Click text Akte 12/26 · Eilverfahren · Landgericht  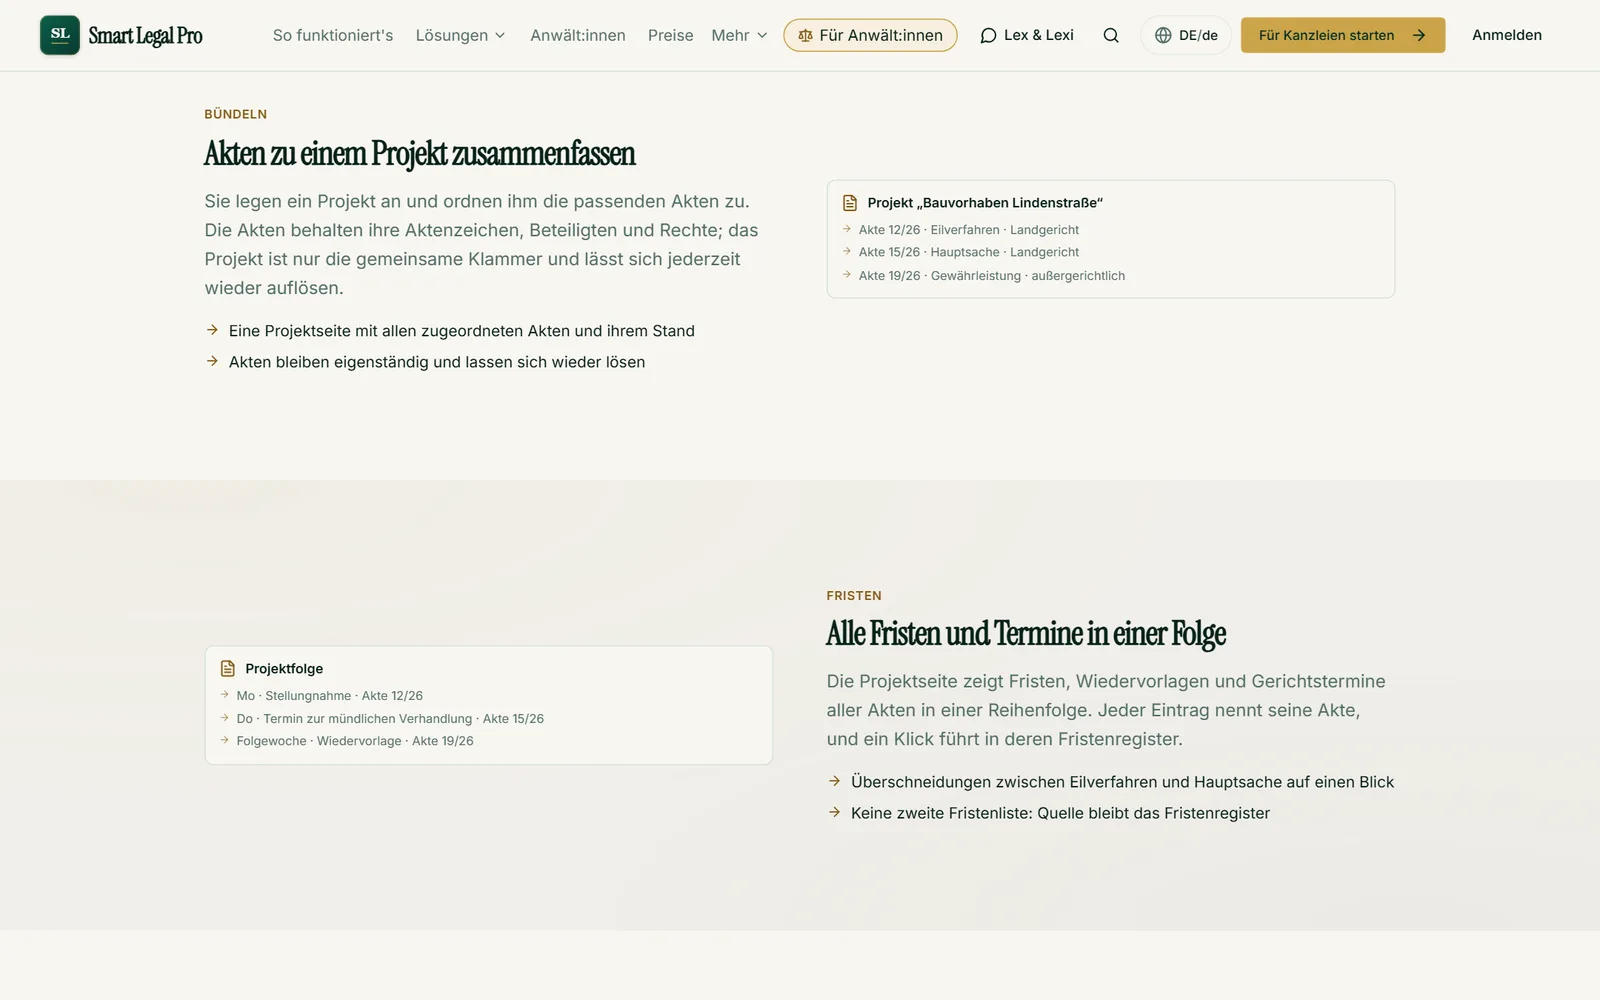[969, 230]
